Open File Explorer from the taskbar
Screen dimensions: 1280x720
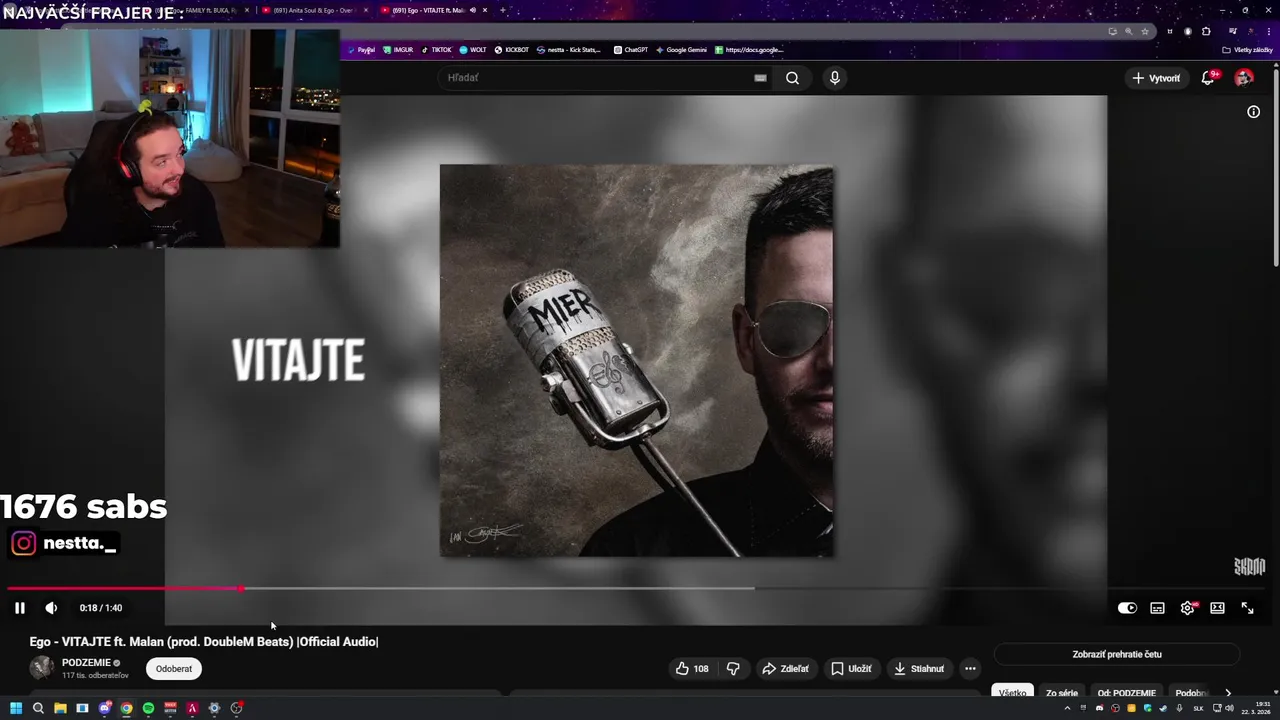click(x=60, y=708)
